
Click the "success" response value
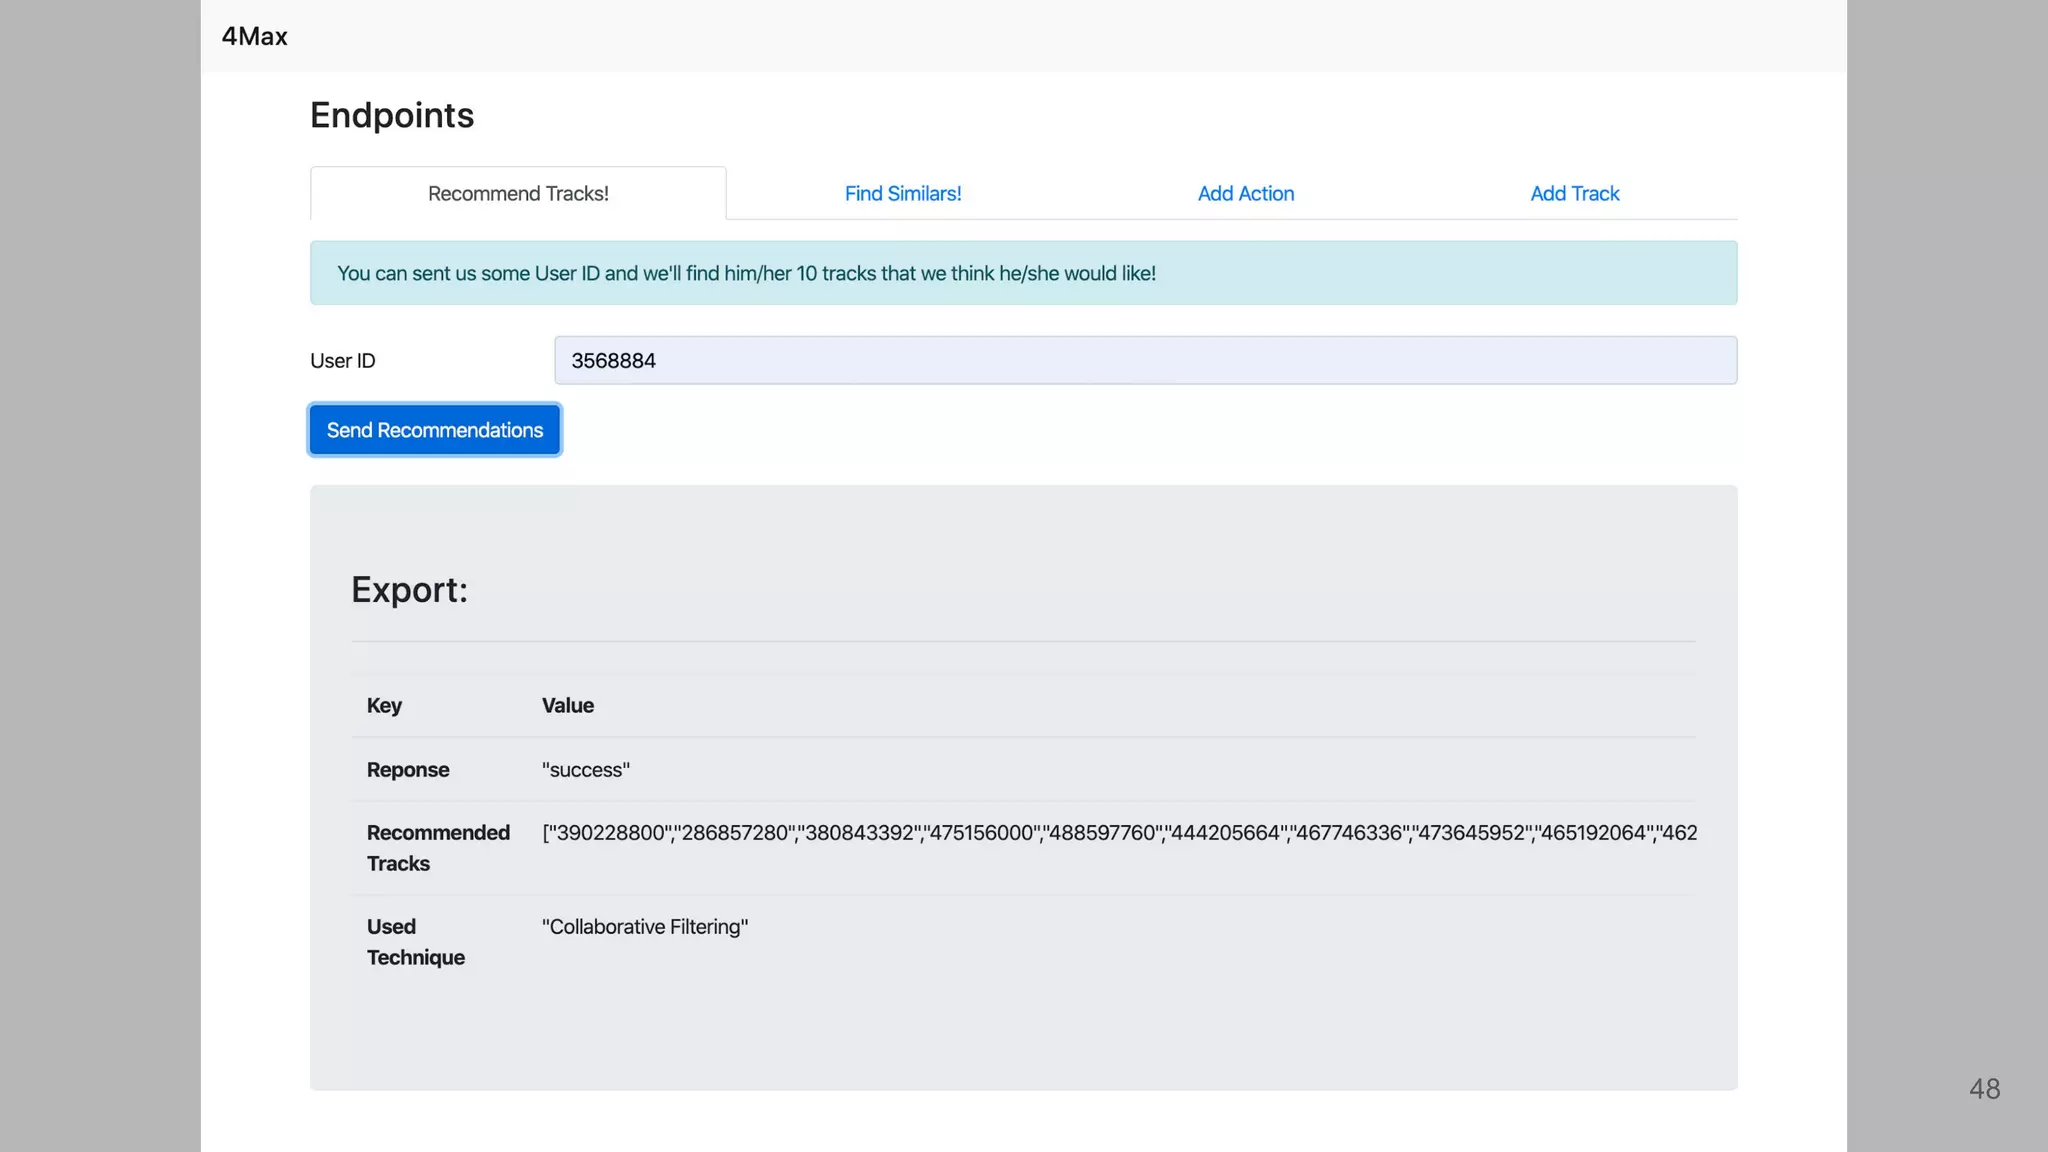(x=585, y=769)
